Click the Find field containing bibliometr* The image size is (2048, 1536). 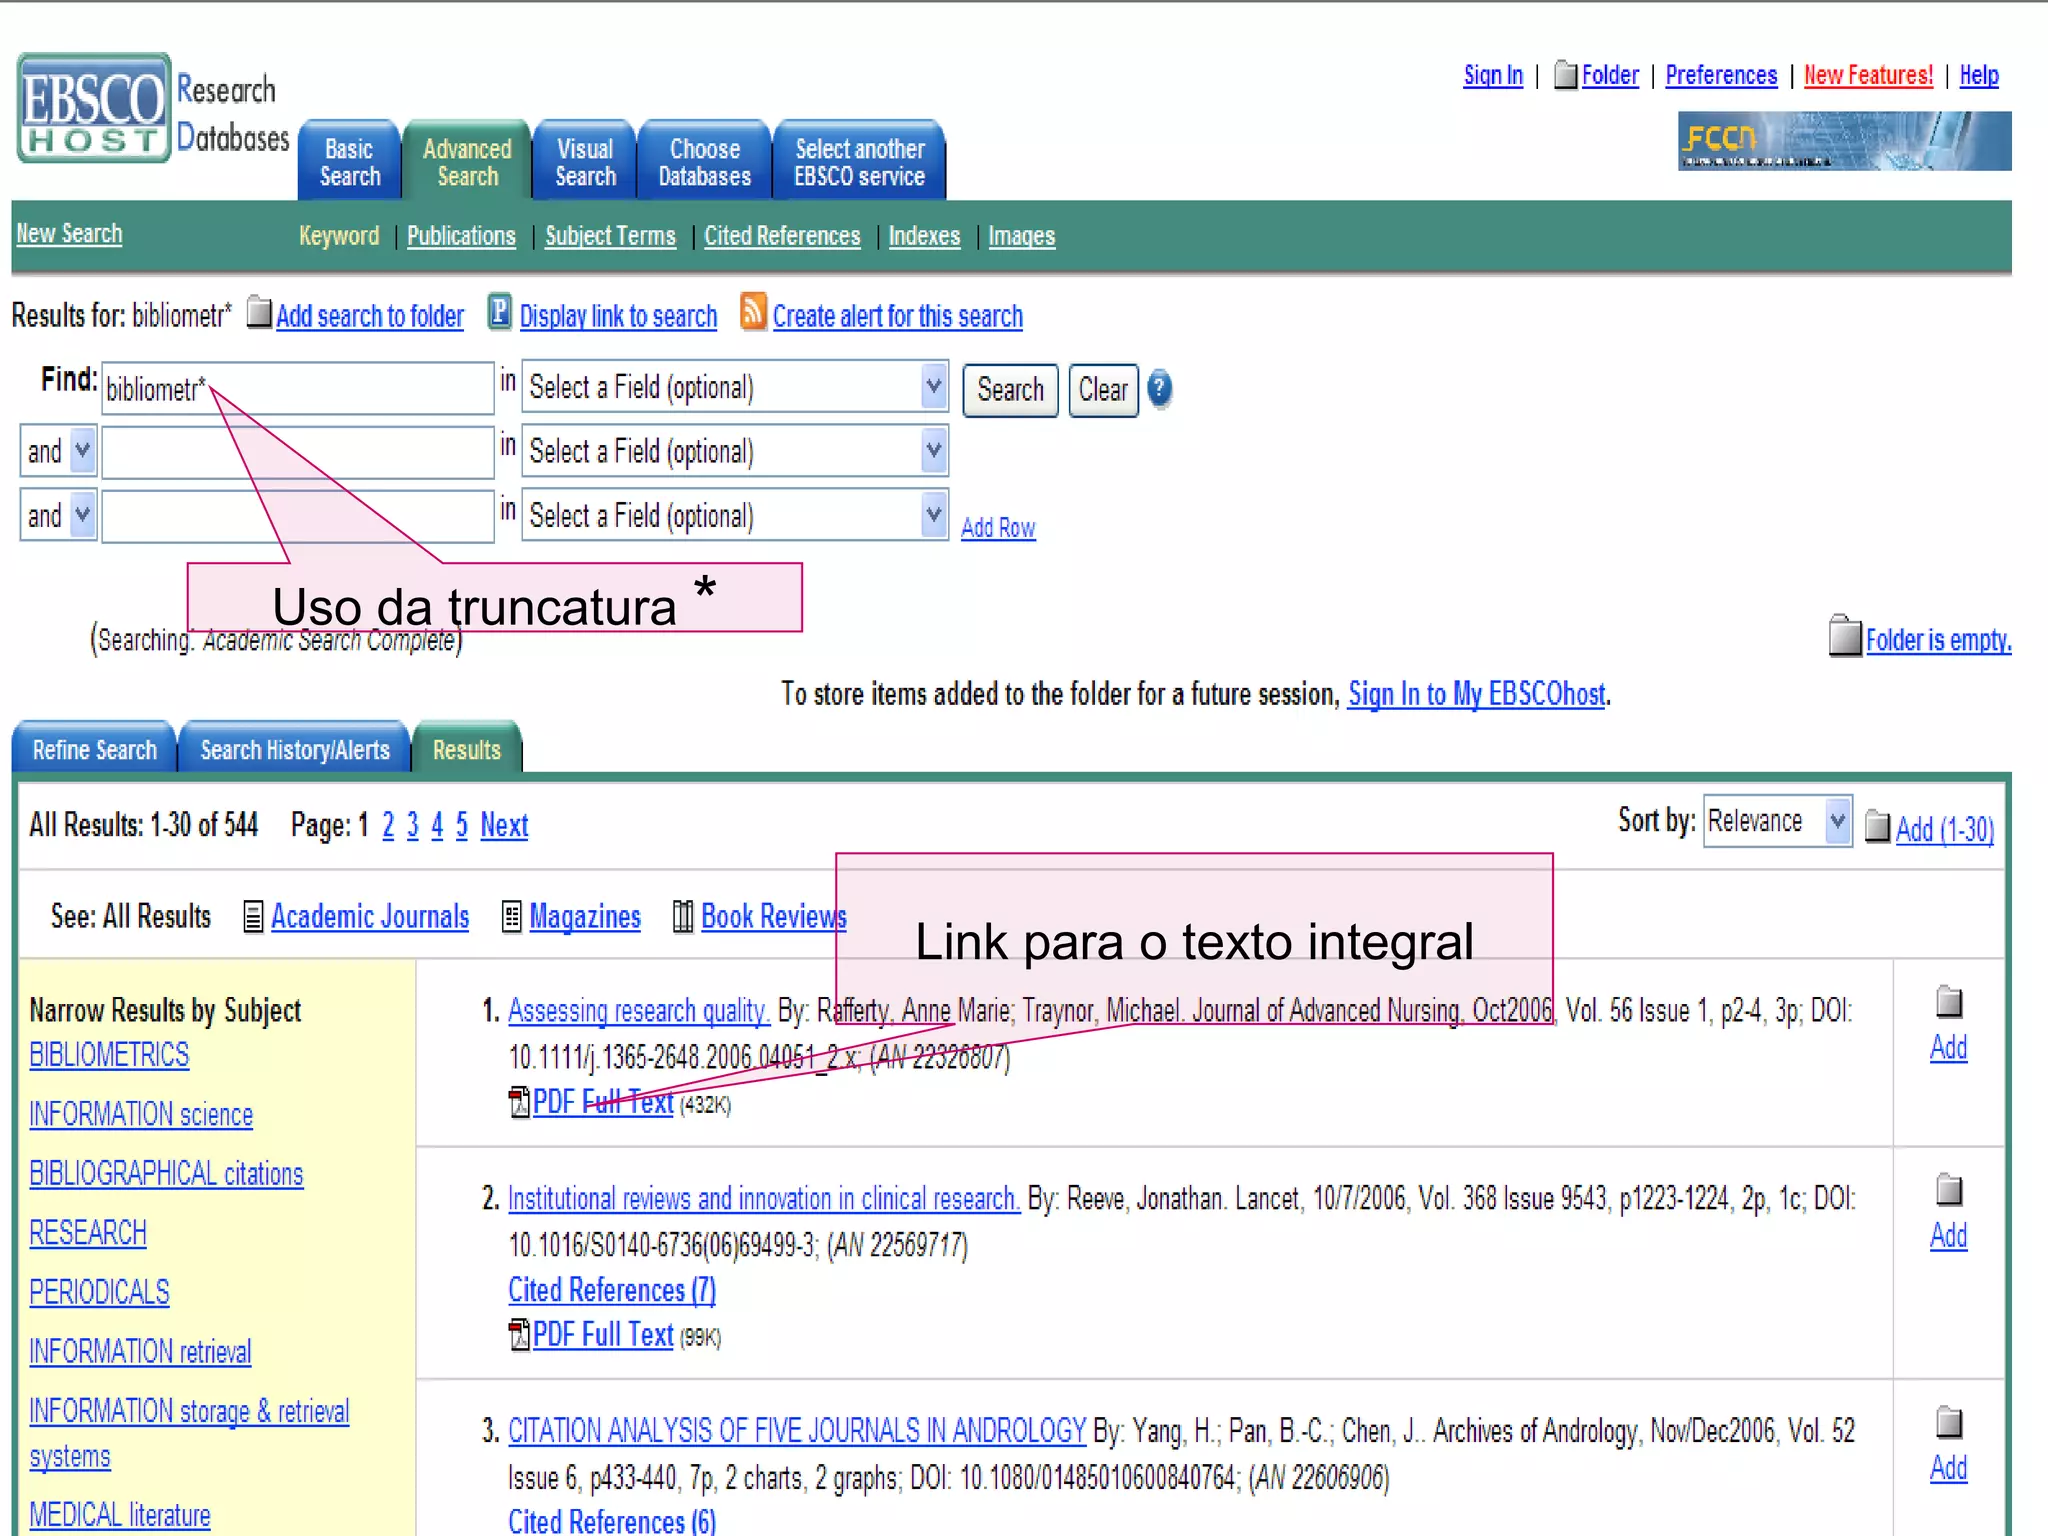[x=298, y=388]
